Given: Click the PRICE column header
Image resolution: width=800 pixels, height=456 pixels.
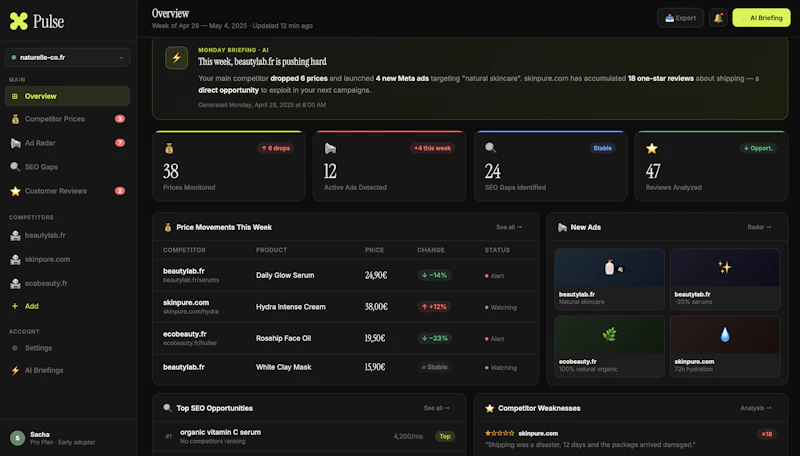Looking at the screenshot, I should 374,250.
